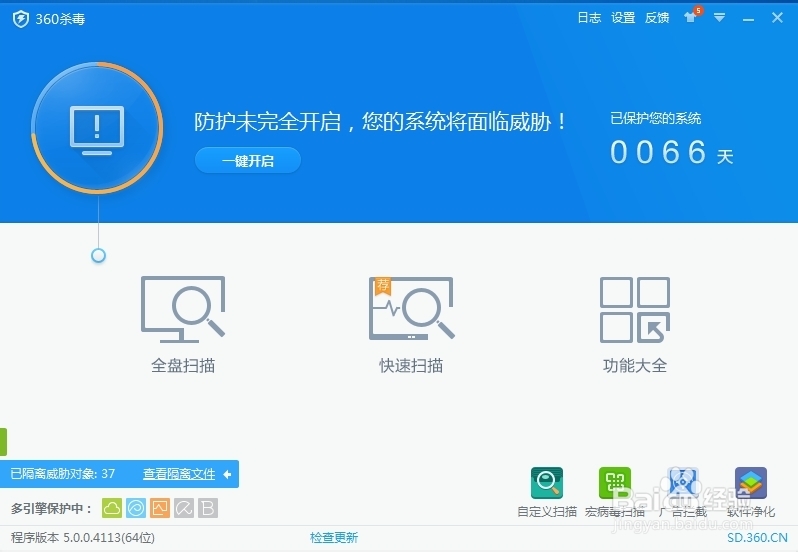This screenshot has height=552, width=798.
Task: Open 自定义扫描 custom scan icon
Action: (x=547, y=483)
